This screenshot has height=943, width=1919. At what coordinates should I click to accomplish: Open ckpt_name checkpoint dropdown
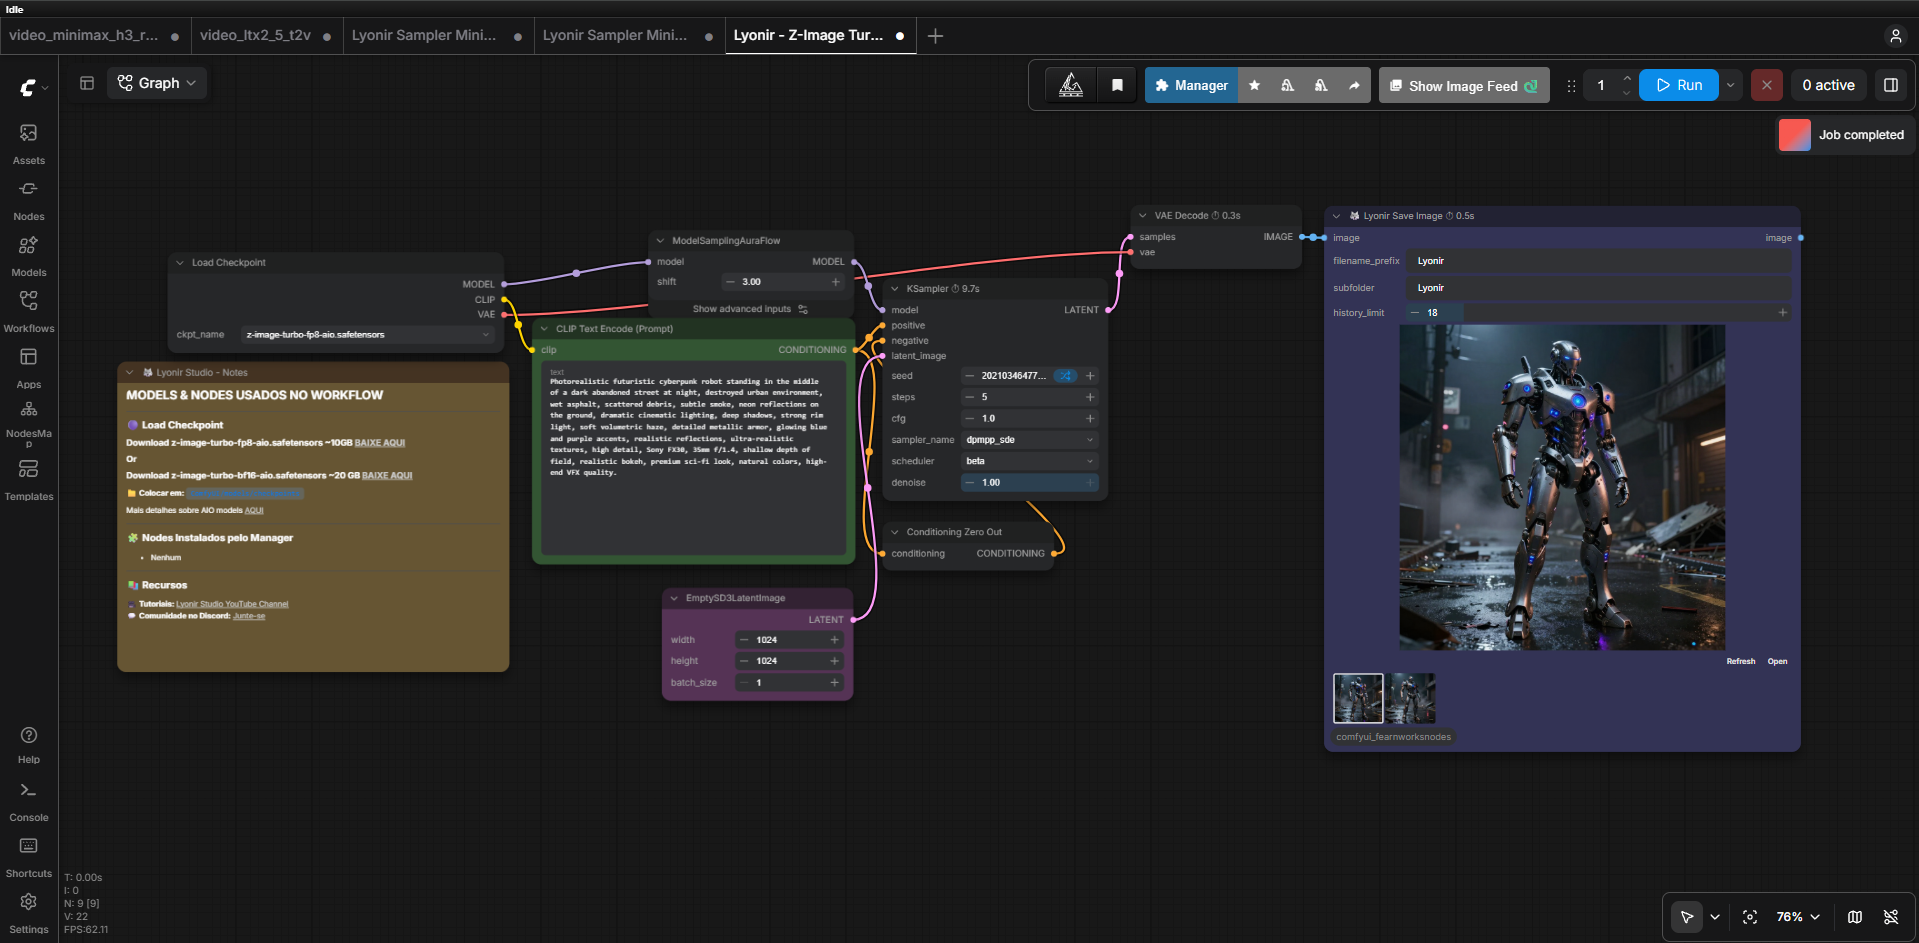(x=369, y=335)
